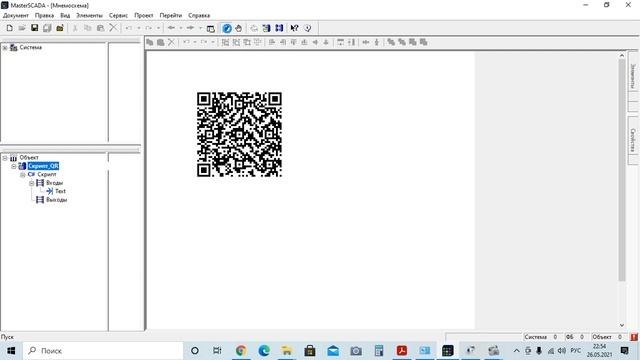Screen dimensions: 640x360
Task: Click the align left icon in mimic toolbar
Action: pos(272,42)
